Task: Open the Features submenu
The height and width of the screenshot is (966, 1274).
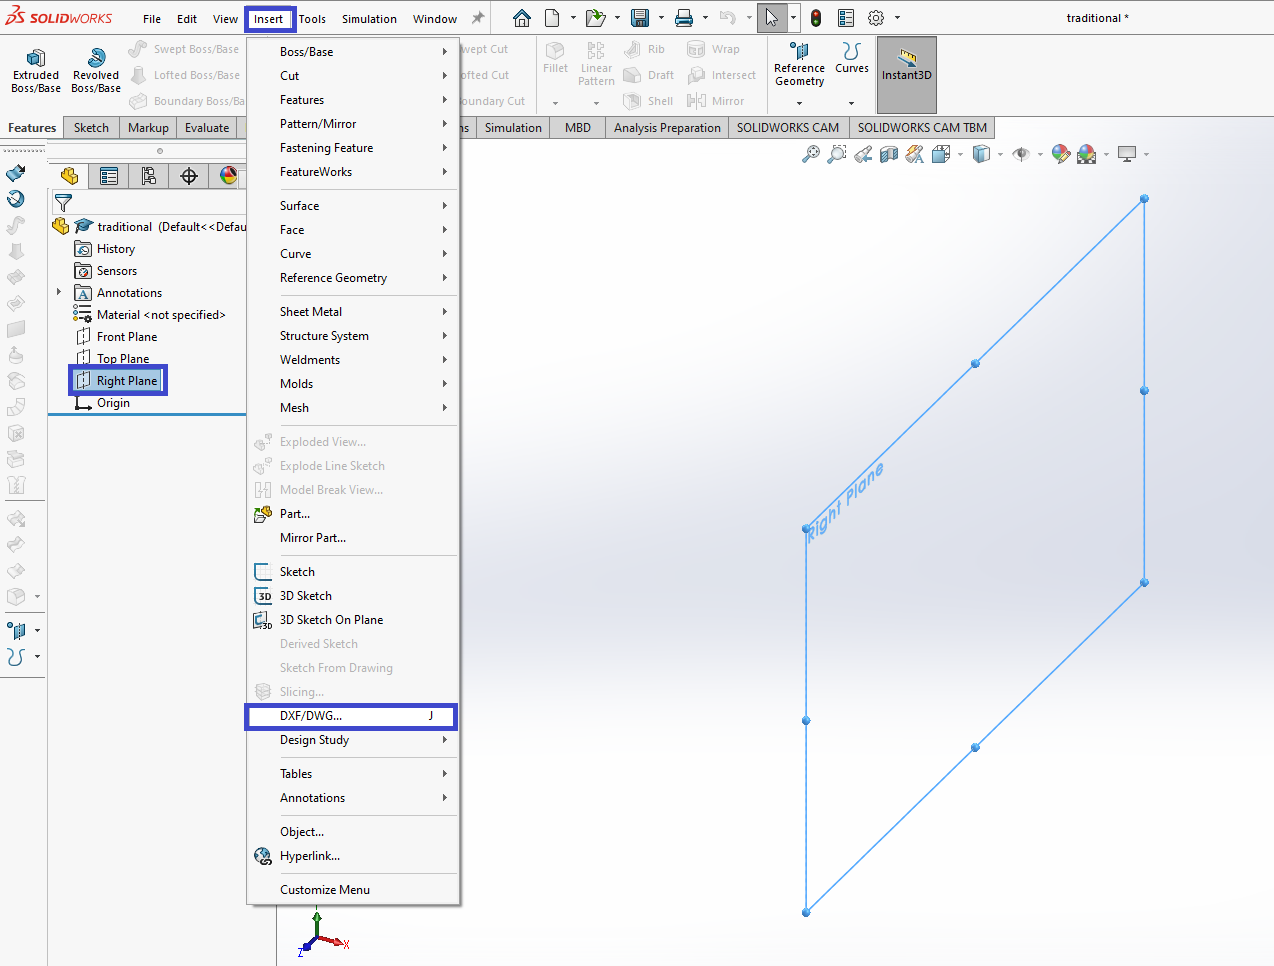Action: (x=353, y=99)
